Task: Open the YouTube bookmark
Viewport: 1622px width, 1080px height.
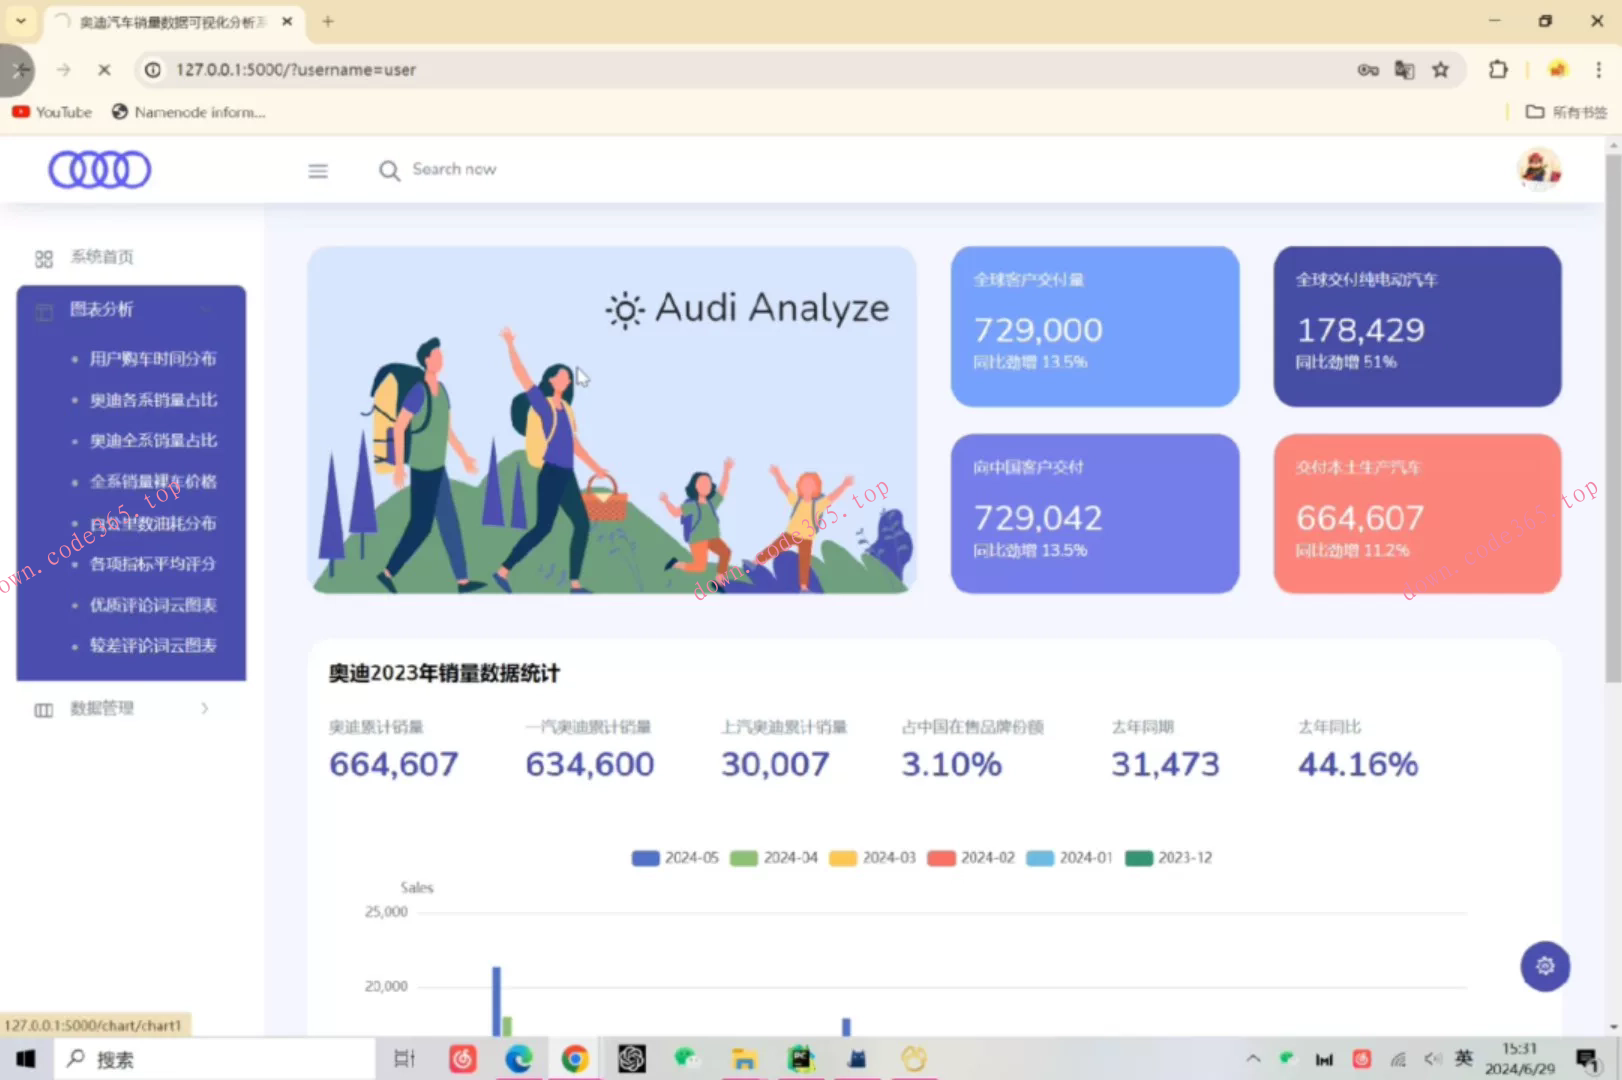Action: 52,112
